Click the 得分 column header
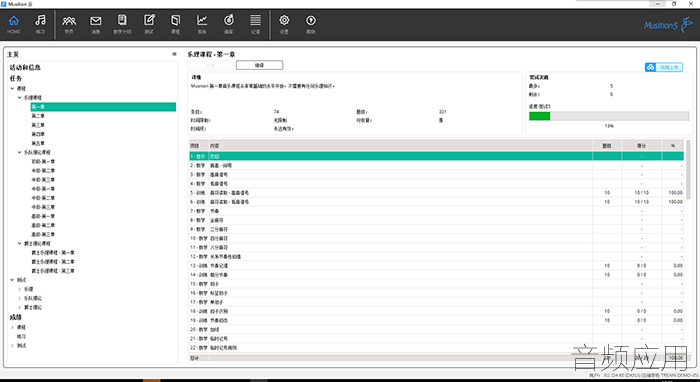Image resolution: width=700 pixels, height=382 pixels. (x=642, y=146)
